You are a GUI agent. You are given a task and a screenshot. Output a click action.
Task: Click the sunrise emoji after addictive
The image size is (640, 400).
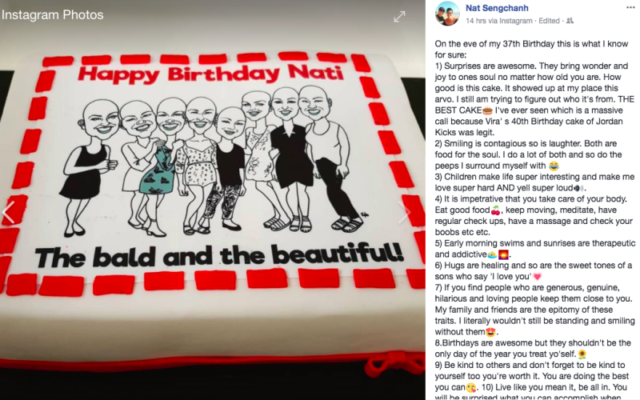coord(504,255)
